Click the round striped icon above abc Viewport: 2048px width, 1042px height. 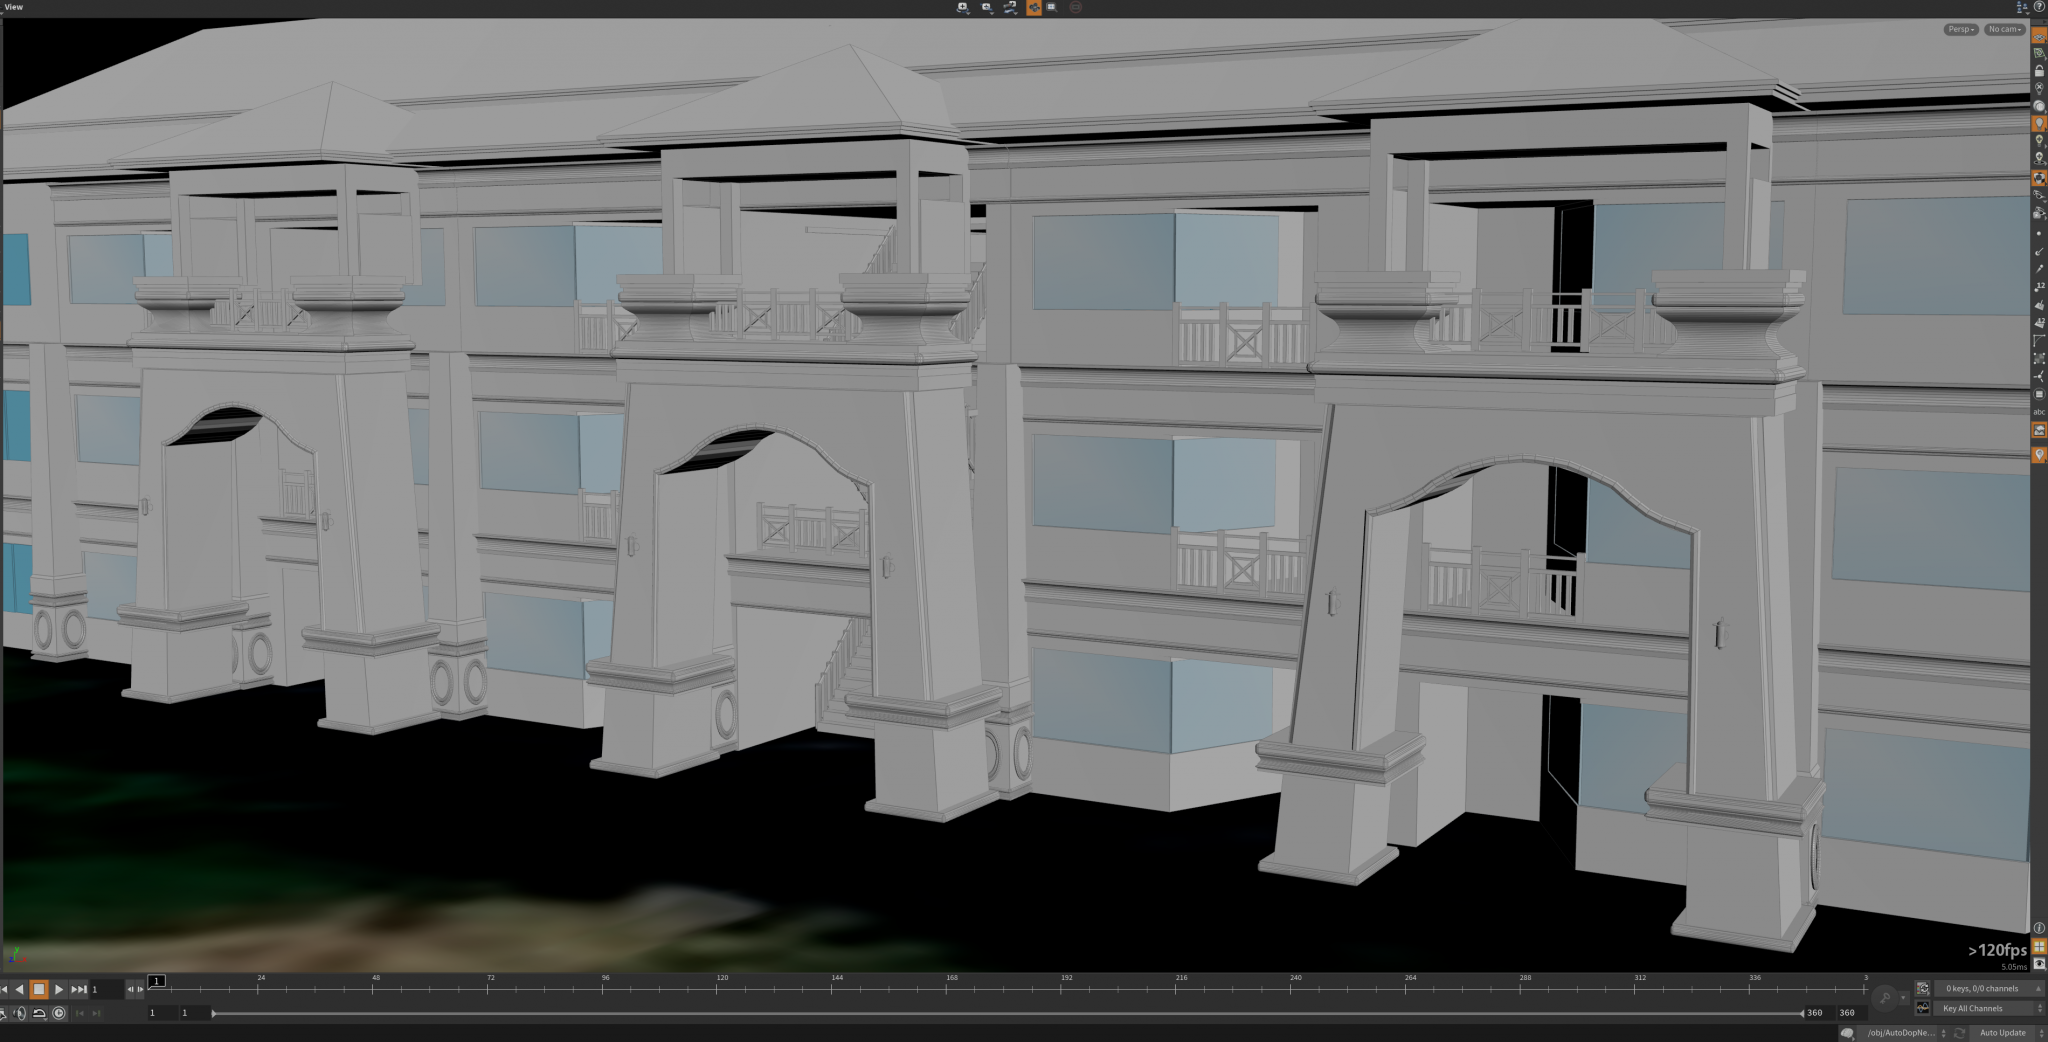tap(2039, 394)
